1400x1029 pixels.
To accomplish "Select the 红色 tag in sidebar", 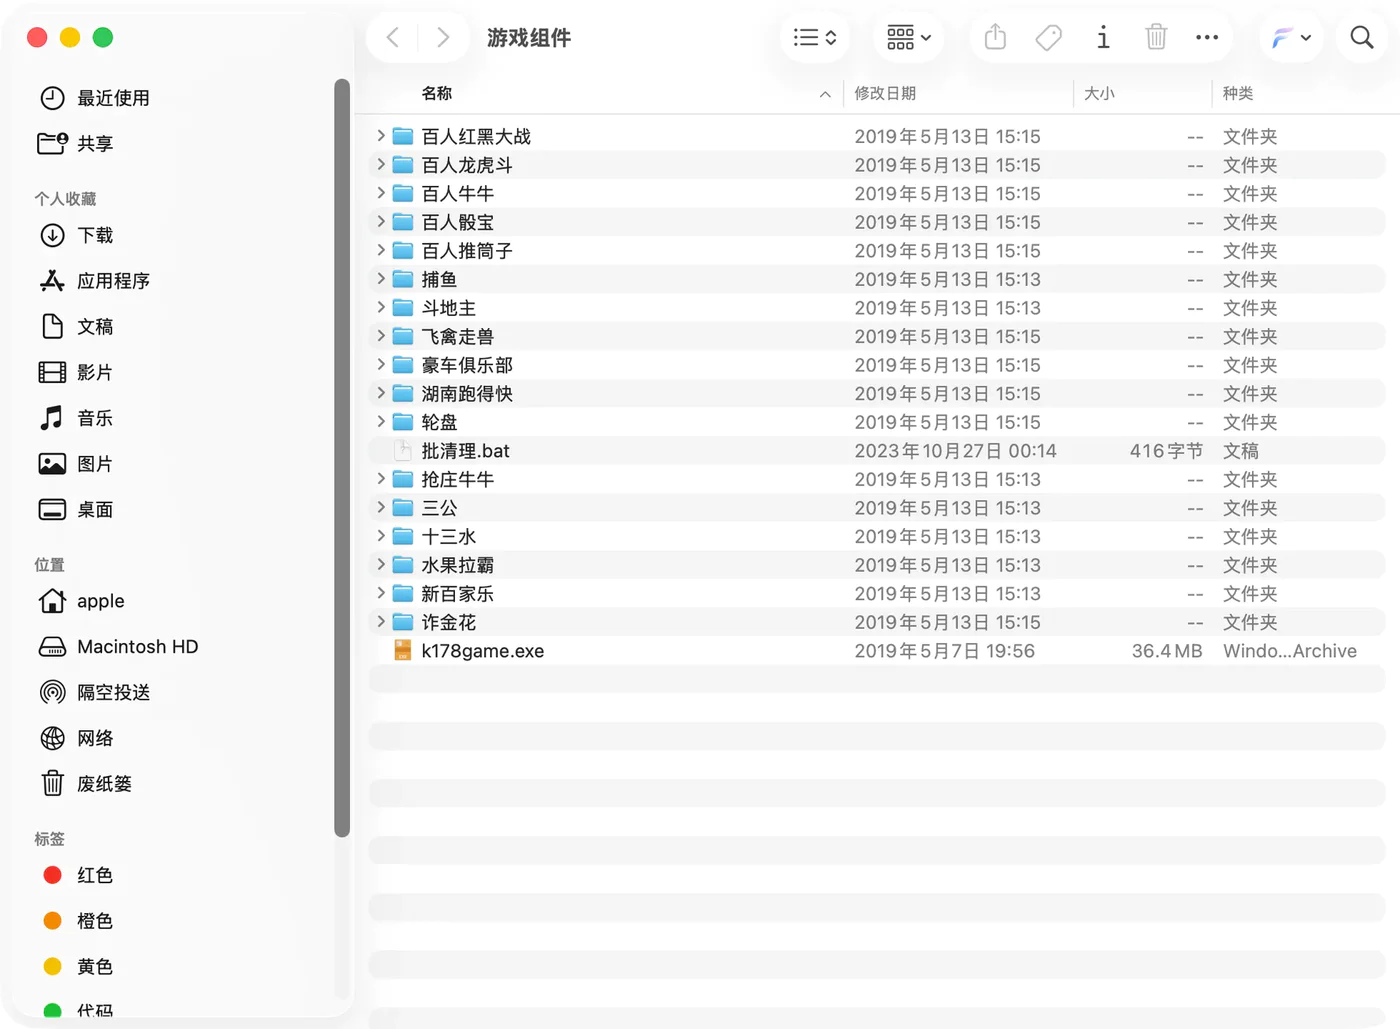I will pyautogui.click(x=78, y=875).
